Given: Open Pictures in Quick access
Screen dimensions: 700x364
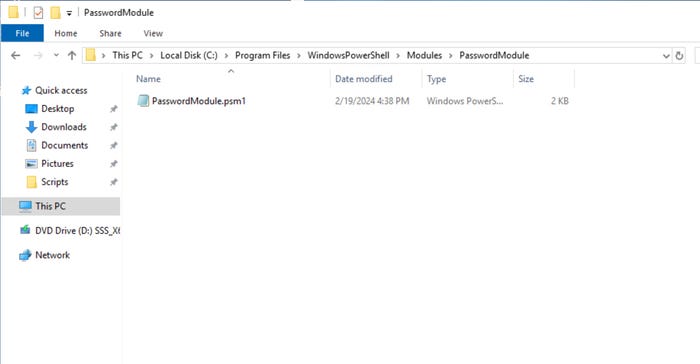Looking at the screenshot, I should click(x=57, y=164).
